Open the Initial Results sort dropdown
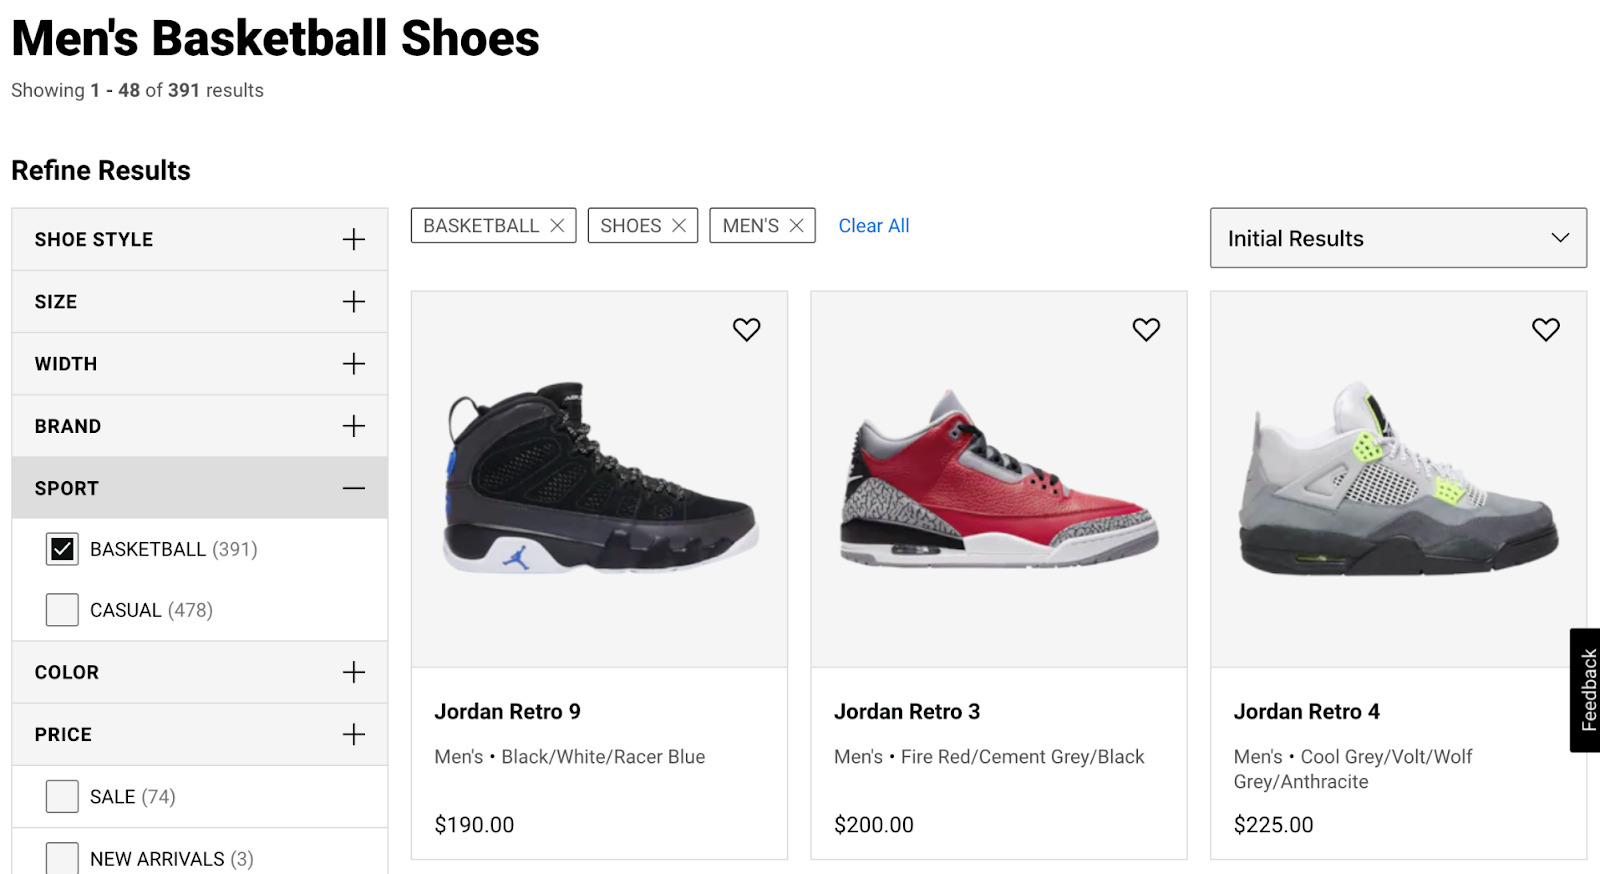Viewport: 1600px width, 874px height. (x=1397, y=238)
